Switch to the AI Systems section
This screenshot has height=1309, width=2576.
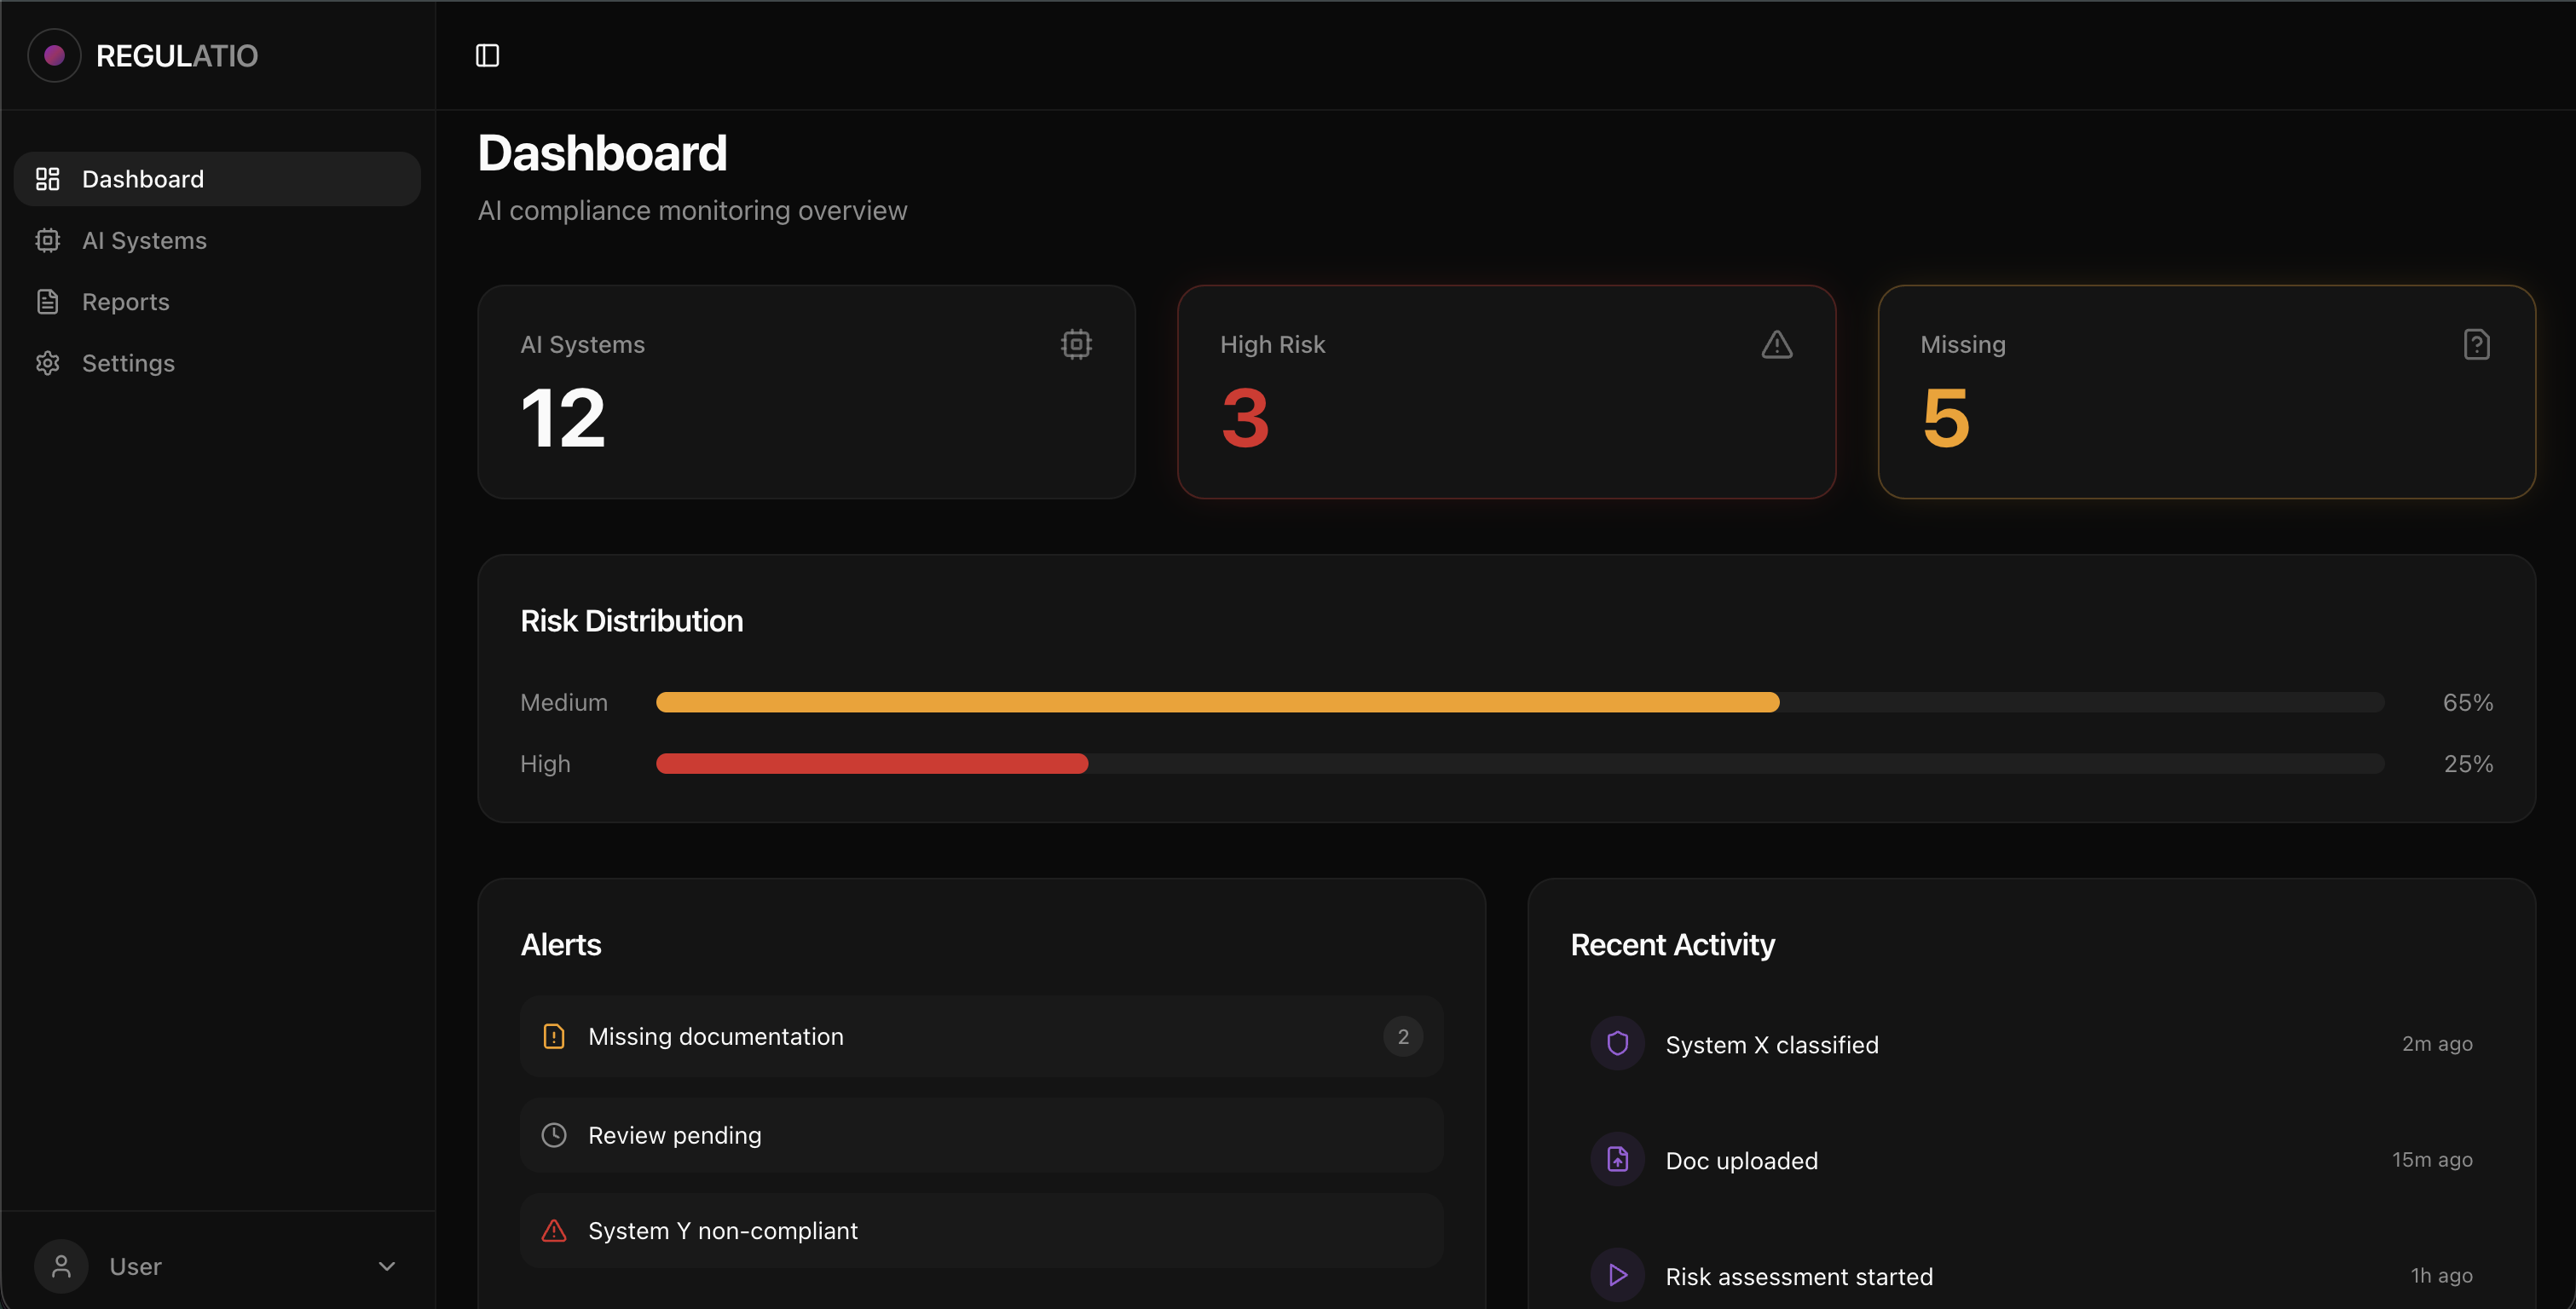(x=144, y=240)
